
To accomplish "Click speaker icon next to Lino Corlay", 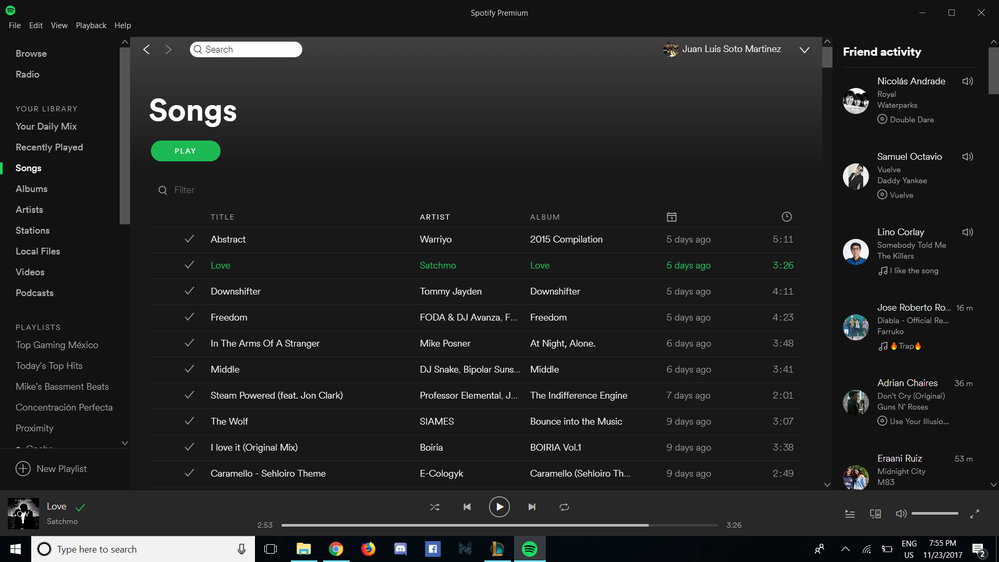I will click(x=968, y=232).
